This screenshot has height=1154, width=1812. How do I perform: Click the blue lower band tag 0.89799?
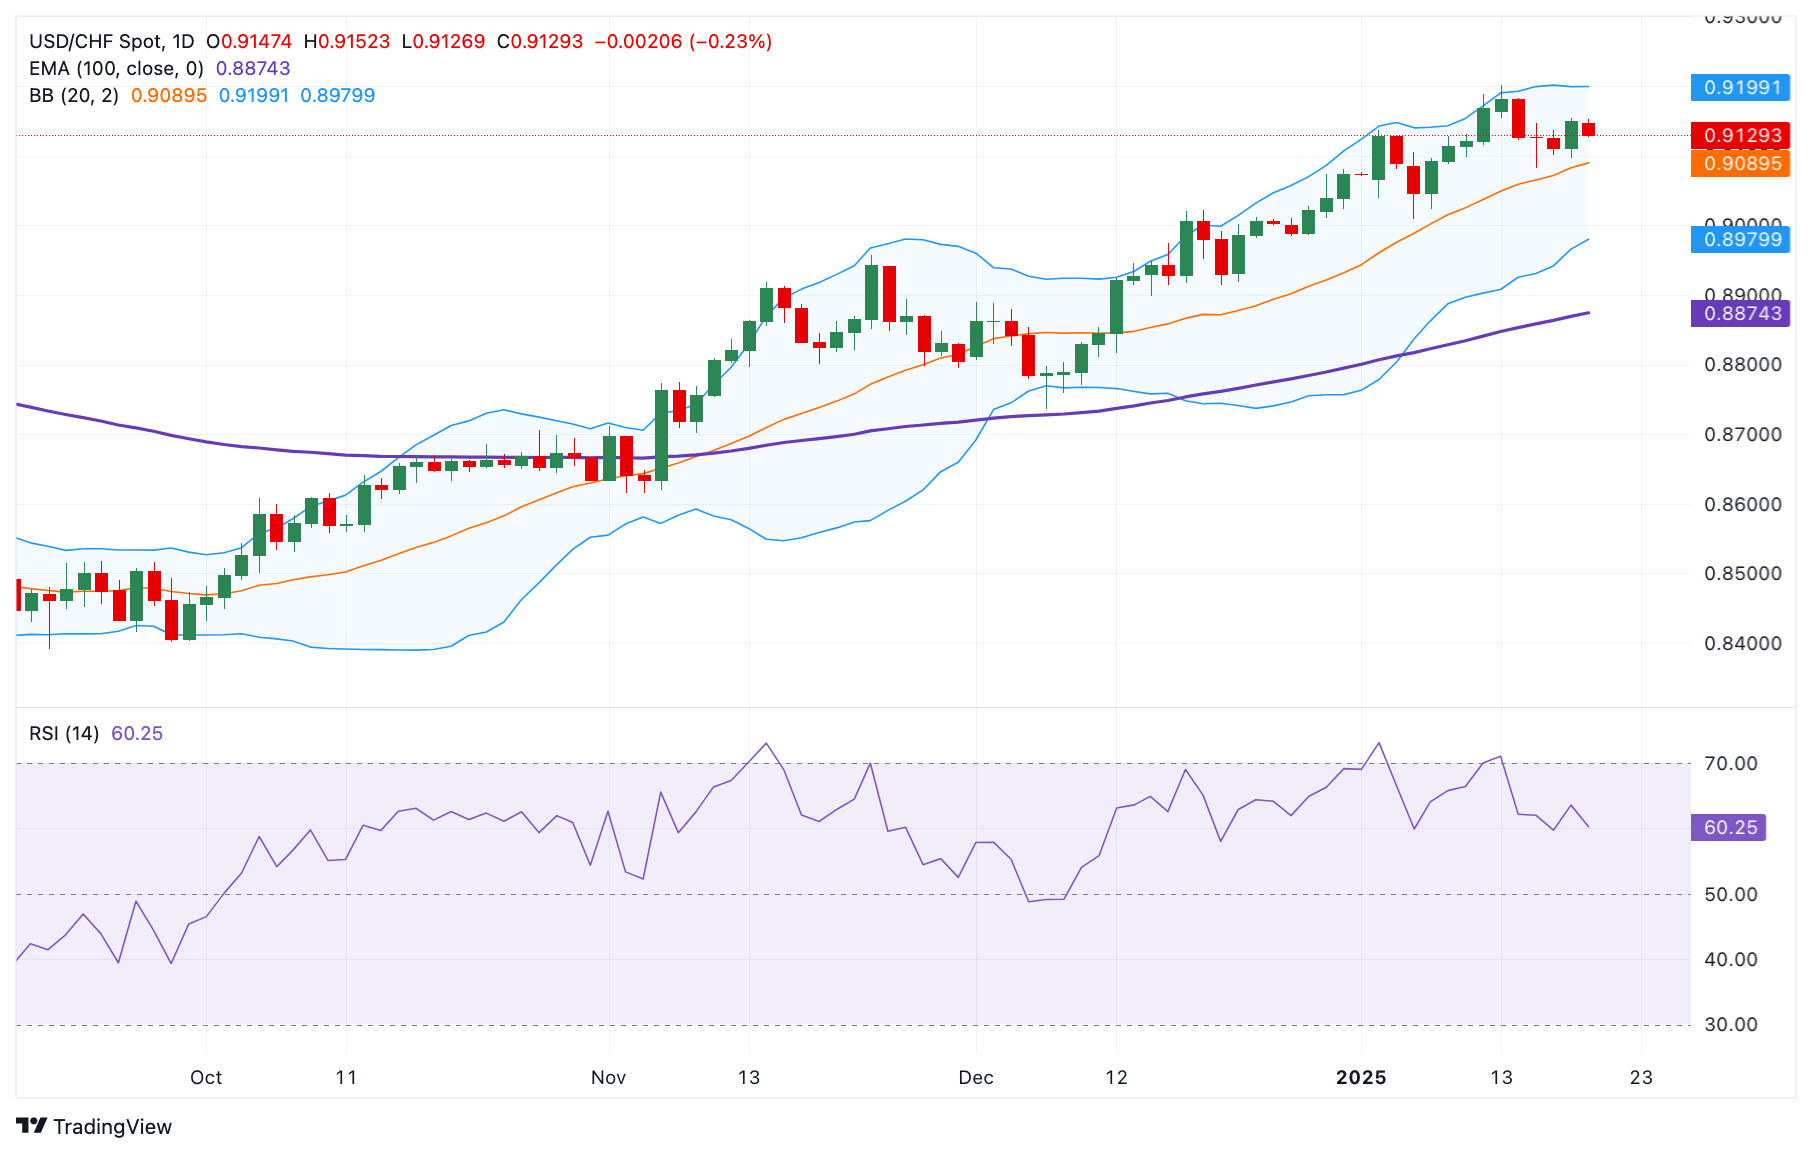(1741, 239)
